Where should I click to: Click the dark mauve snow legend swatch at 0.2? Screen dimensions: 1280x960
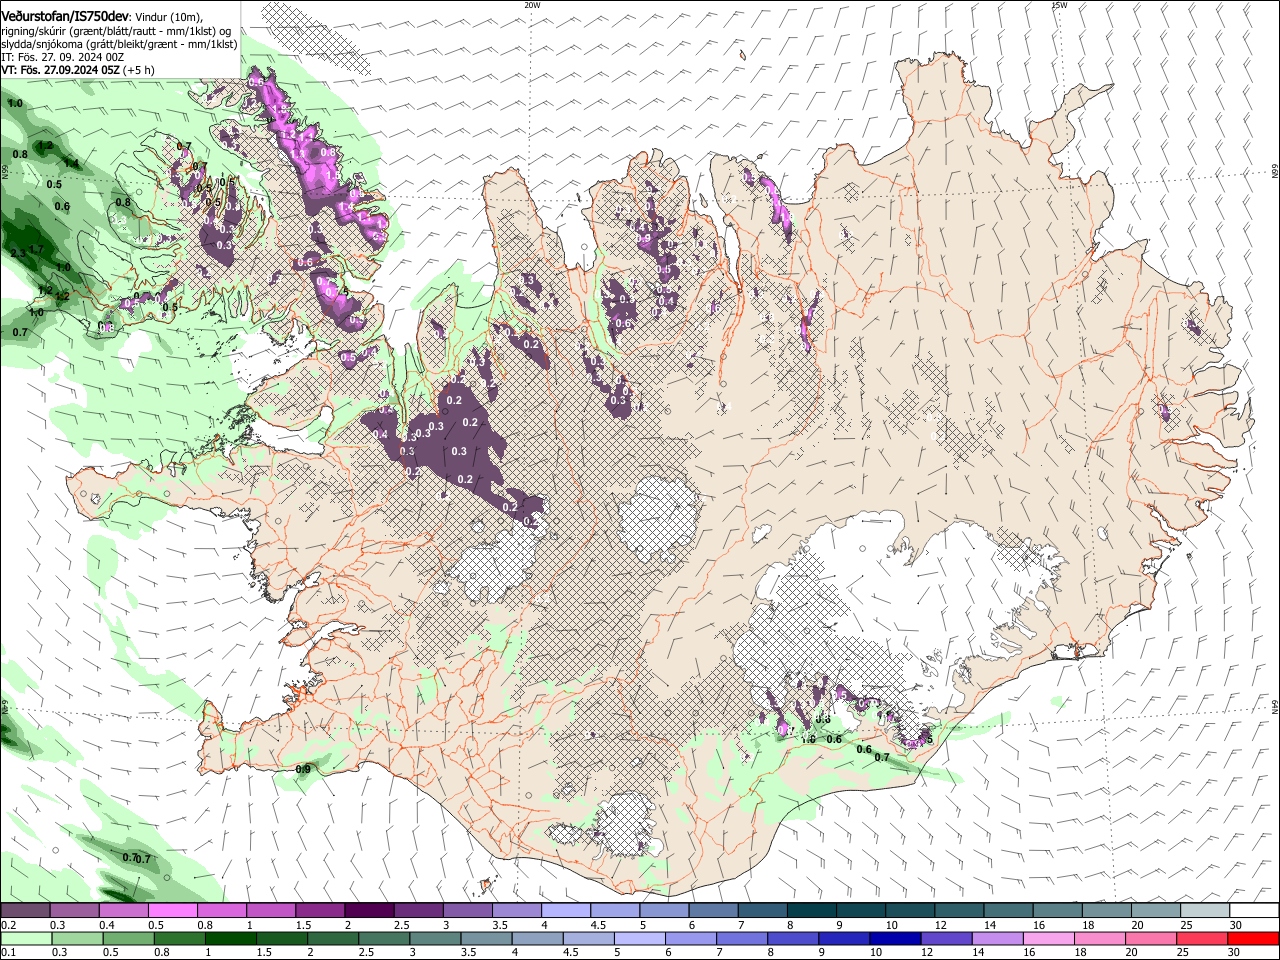tap(25, 911)
